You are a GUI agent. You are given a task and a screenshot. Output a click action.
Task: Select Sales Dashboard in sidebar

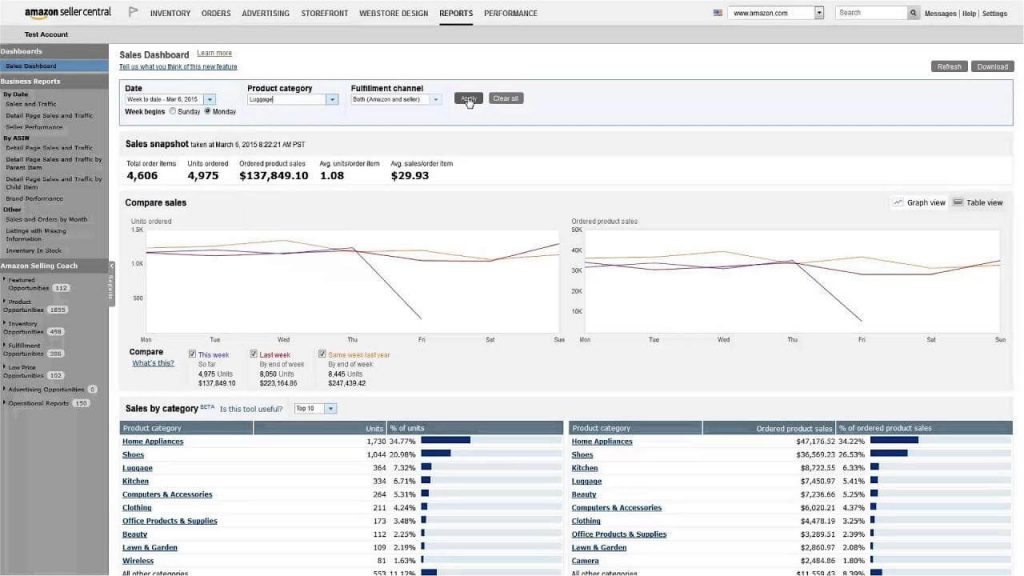click(54, 66)
